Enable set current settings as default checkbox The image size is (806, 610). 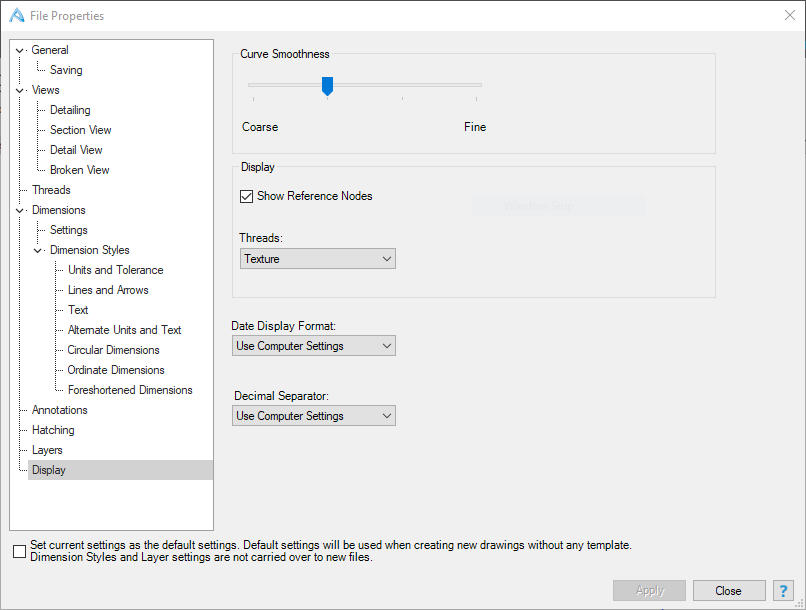click(19, 551)
